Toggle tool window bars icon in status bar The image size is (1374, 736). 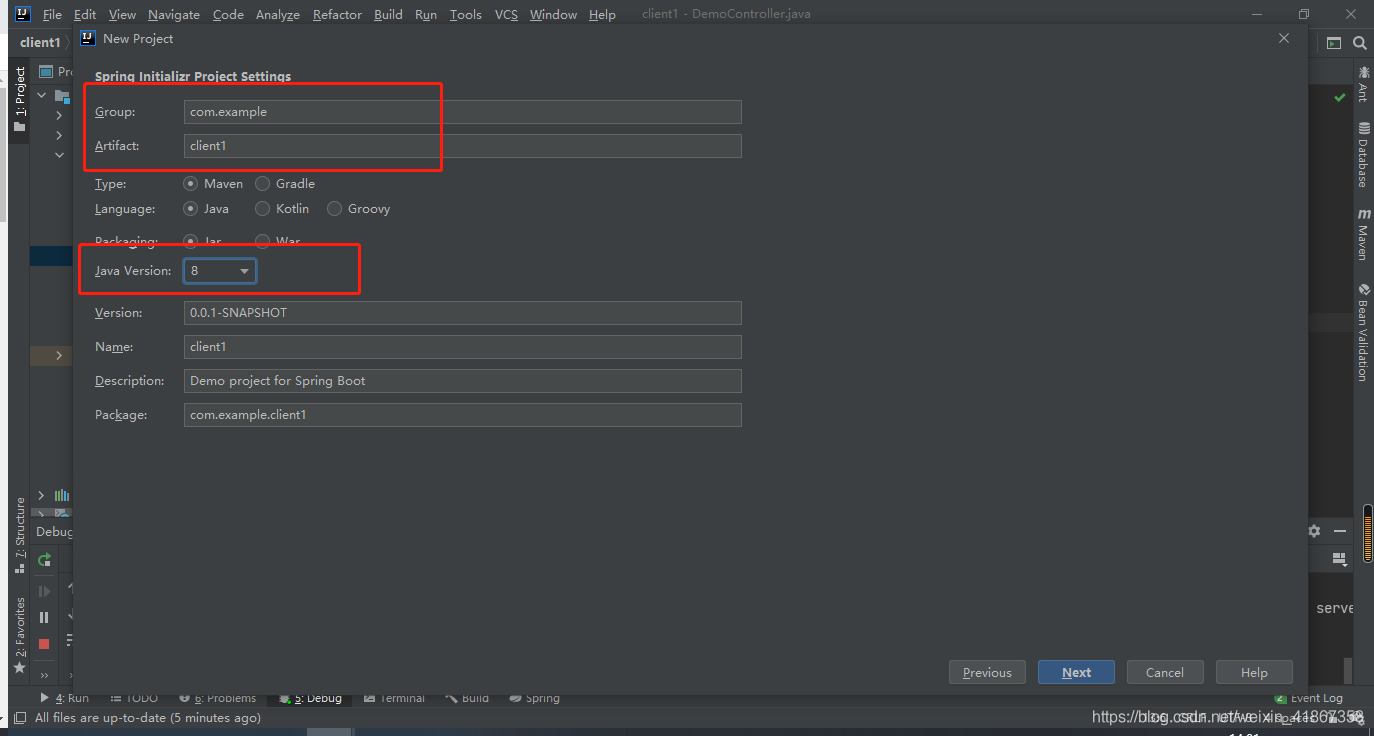[20, 718]
